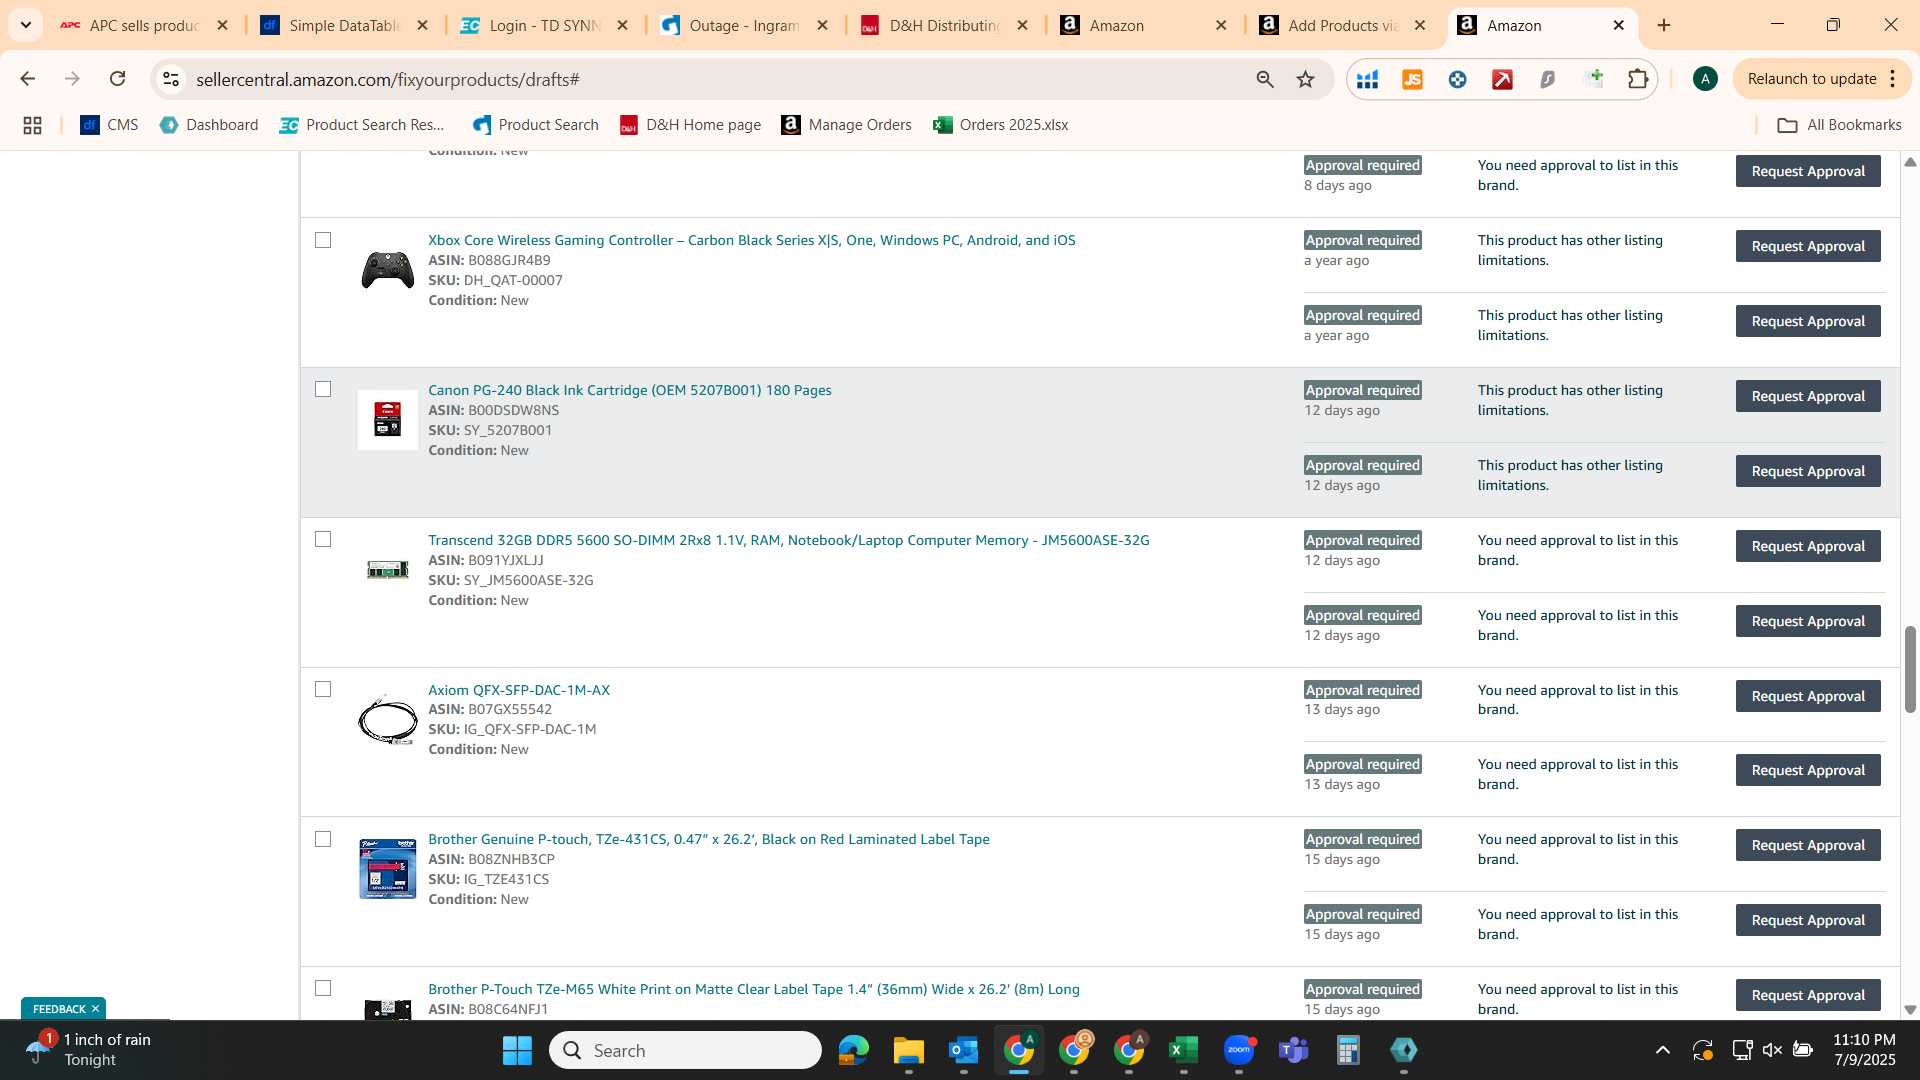Open the CMS bookmark
The height and width of the screenshot is (1080, 1920).
[x=109, y=125]
